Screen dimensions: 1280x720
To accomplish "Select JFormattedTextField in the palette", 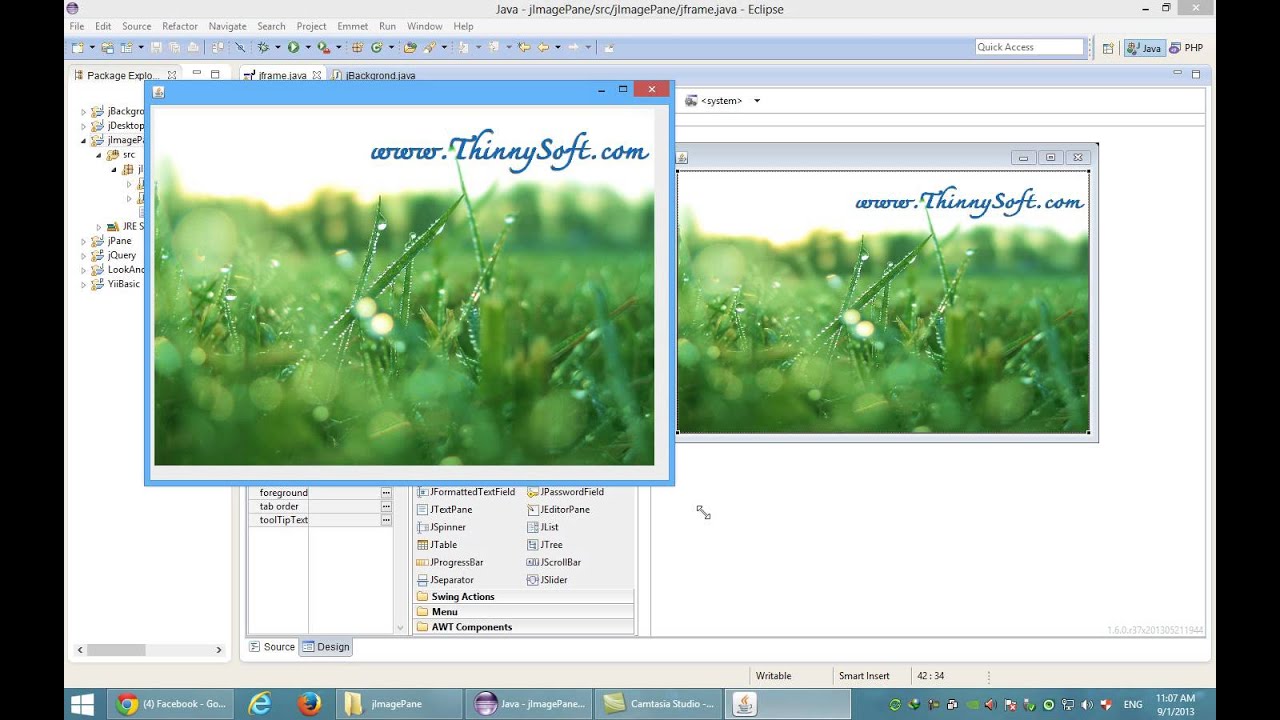I will click(x=466, y=492).
